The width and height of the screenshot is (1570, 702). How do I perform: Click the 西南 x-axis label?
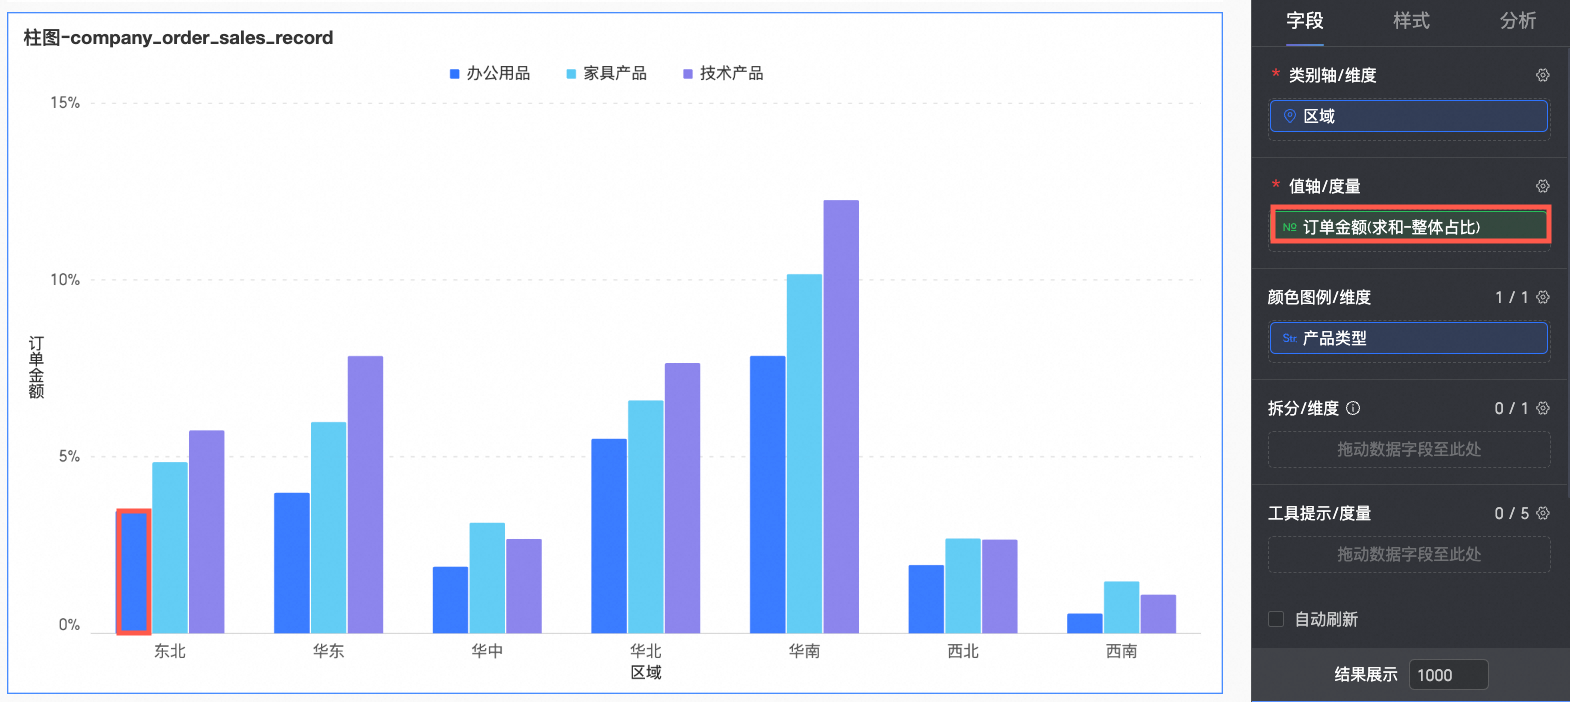(1122, 651)
